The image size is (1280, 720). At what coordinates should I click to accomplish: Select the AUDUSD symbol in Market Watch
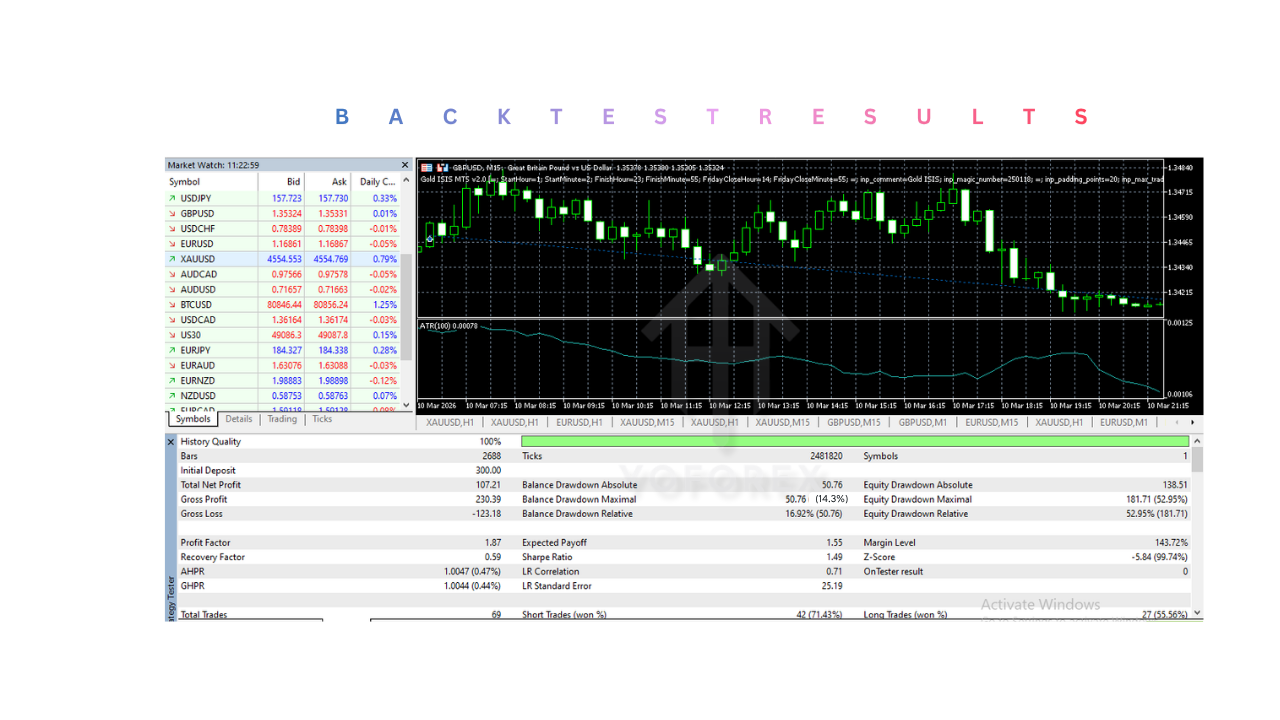198,290
